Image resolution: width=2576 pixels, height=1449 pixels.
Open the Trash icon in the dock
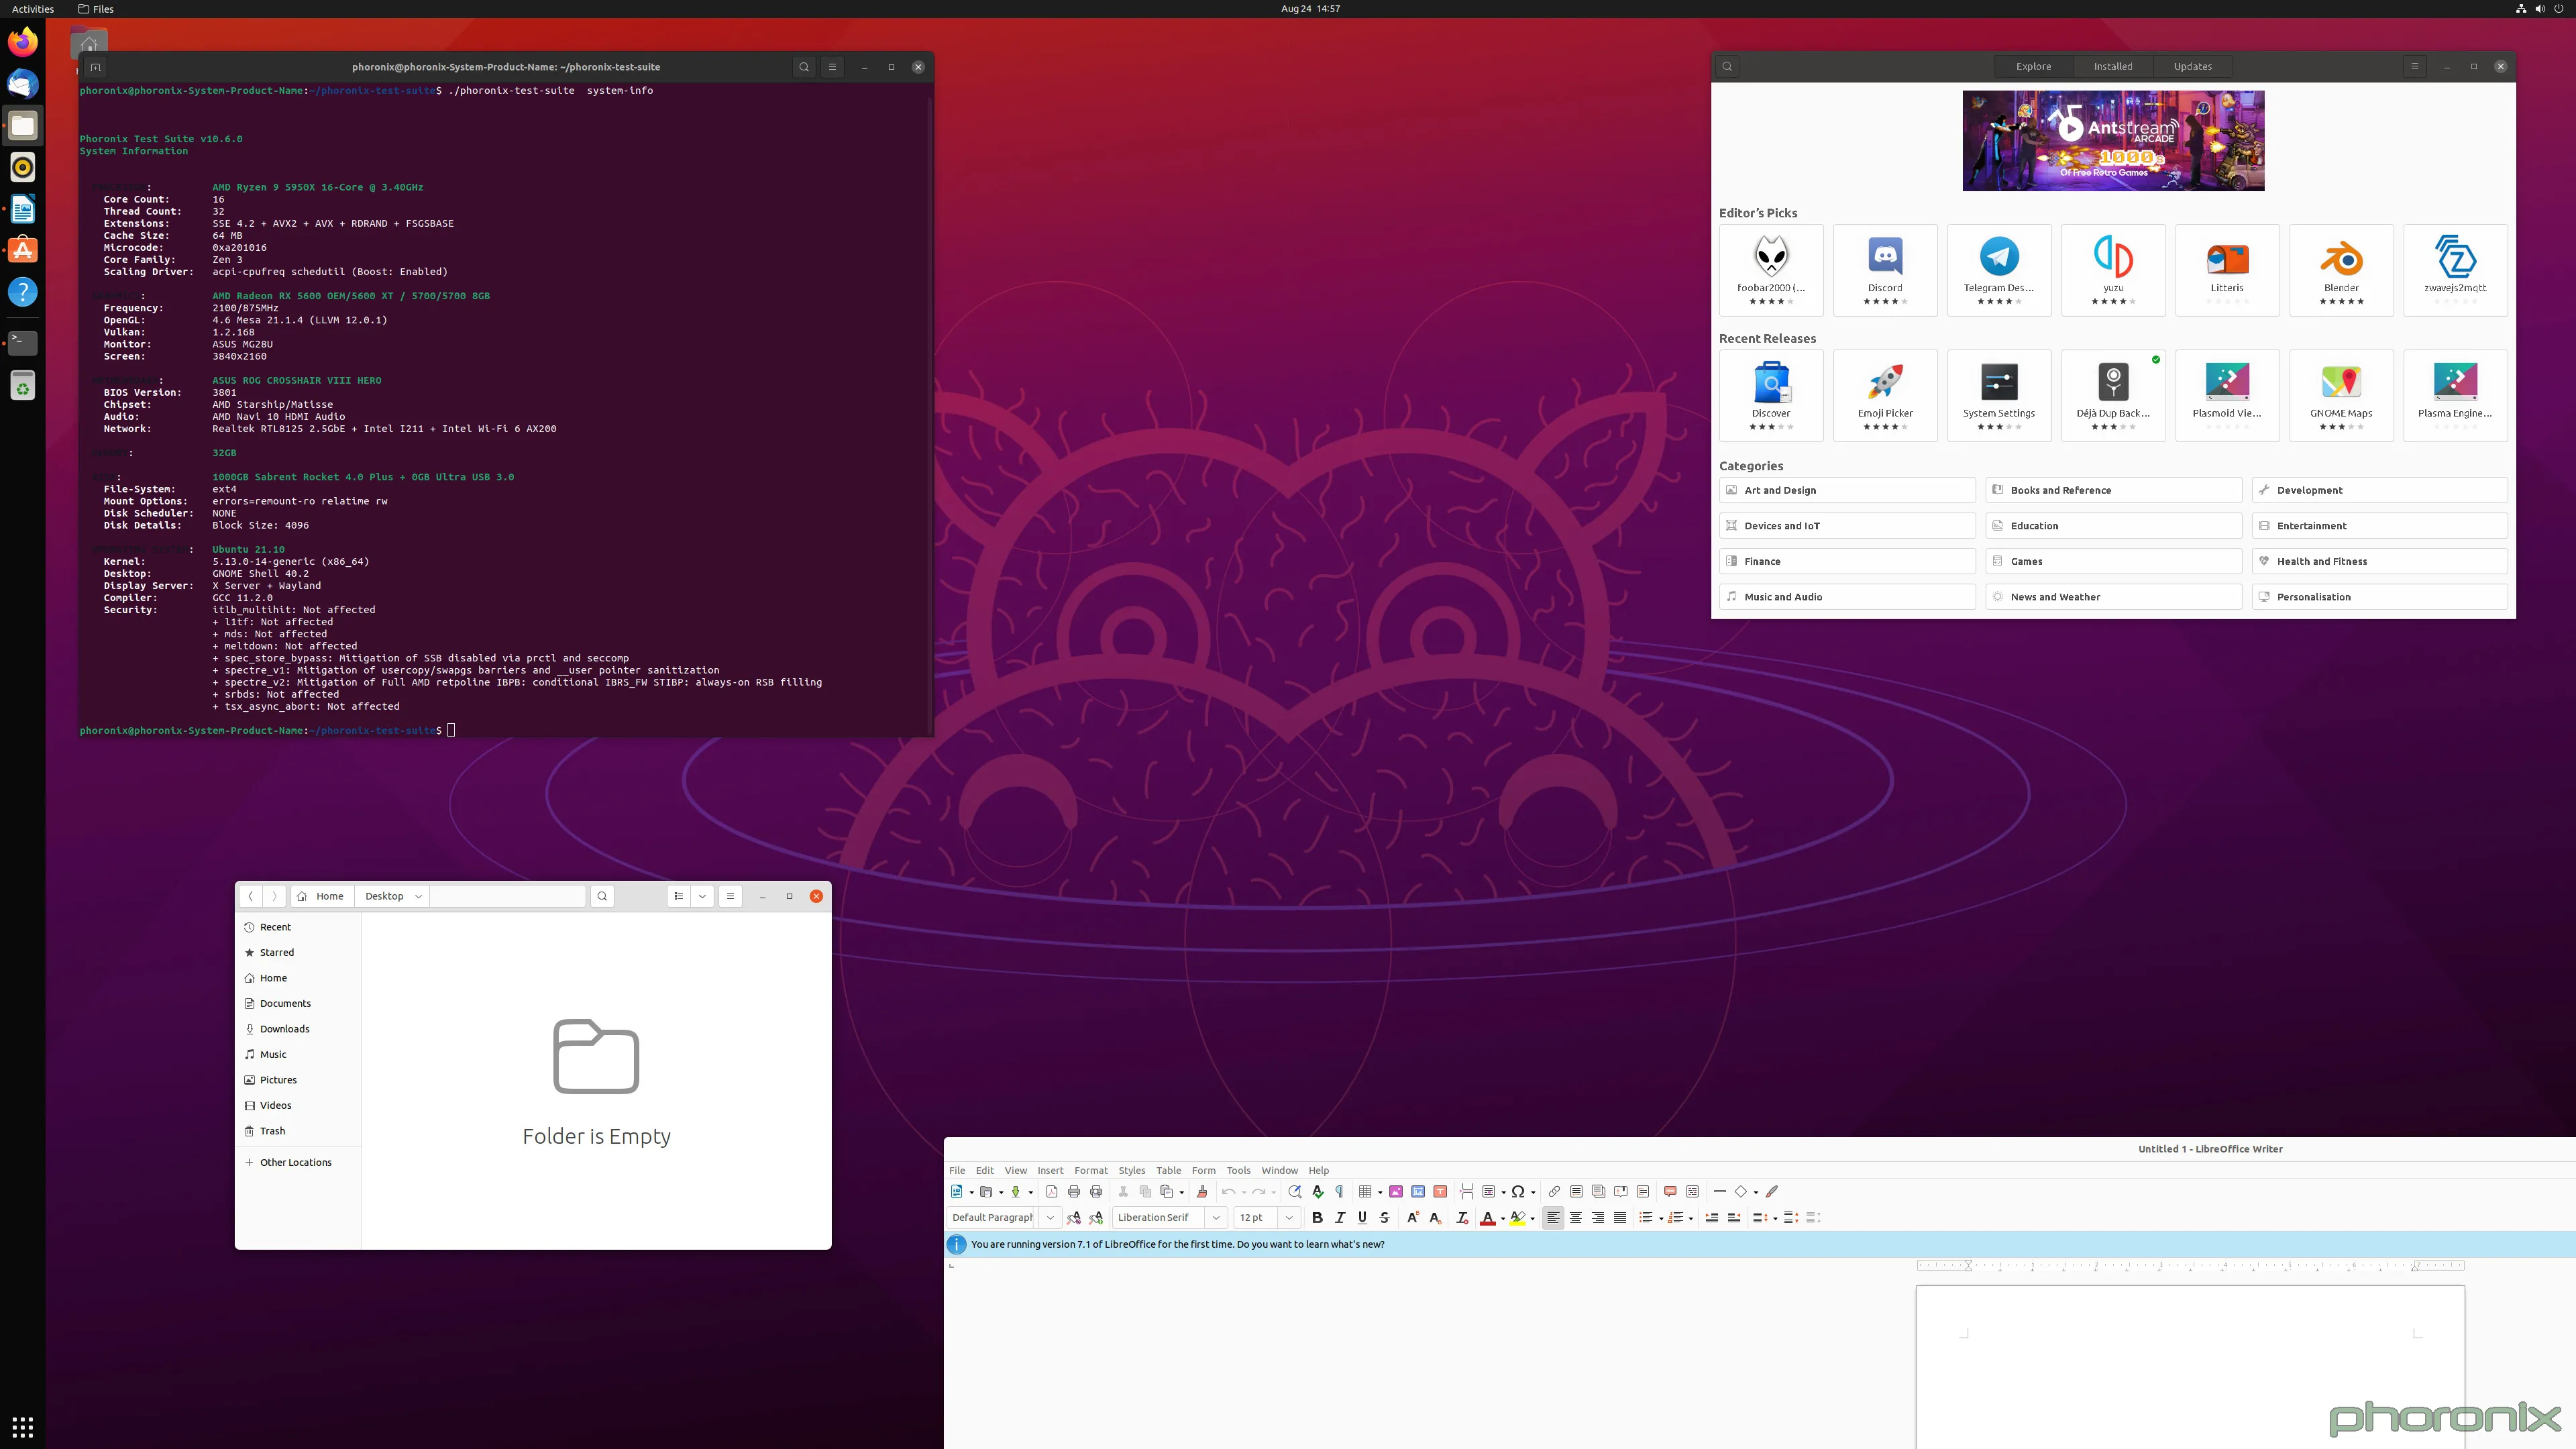click(23, 385)
